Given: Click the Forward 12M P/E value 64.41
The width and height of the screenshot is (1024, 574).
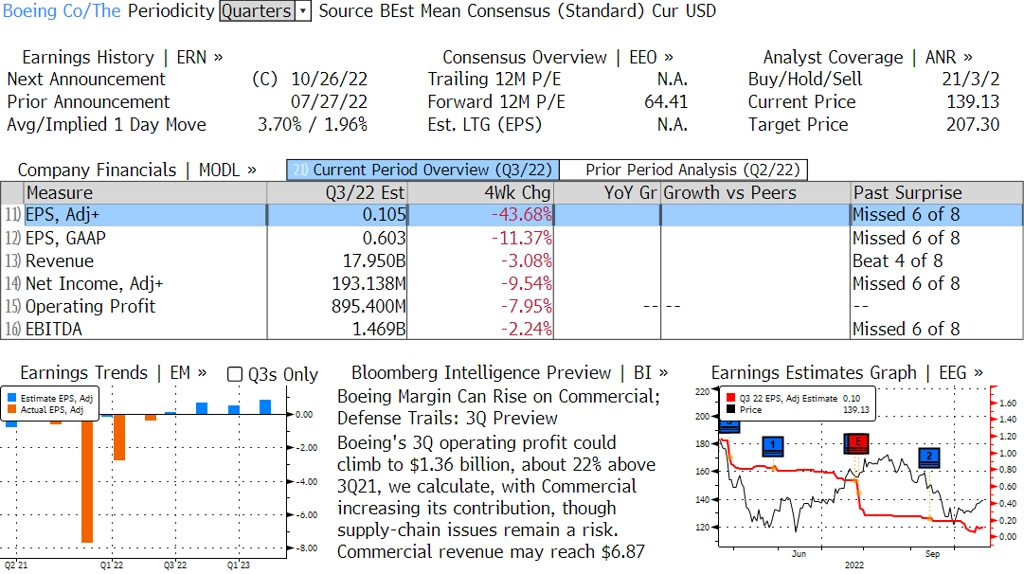Looking at the screenshot, I should [665, 102].
